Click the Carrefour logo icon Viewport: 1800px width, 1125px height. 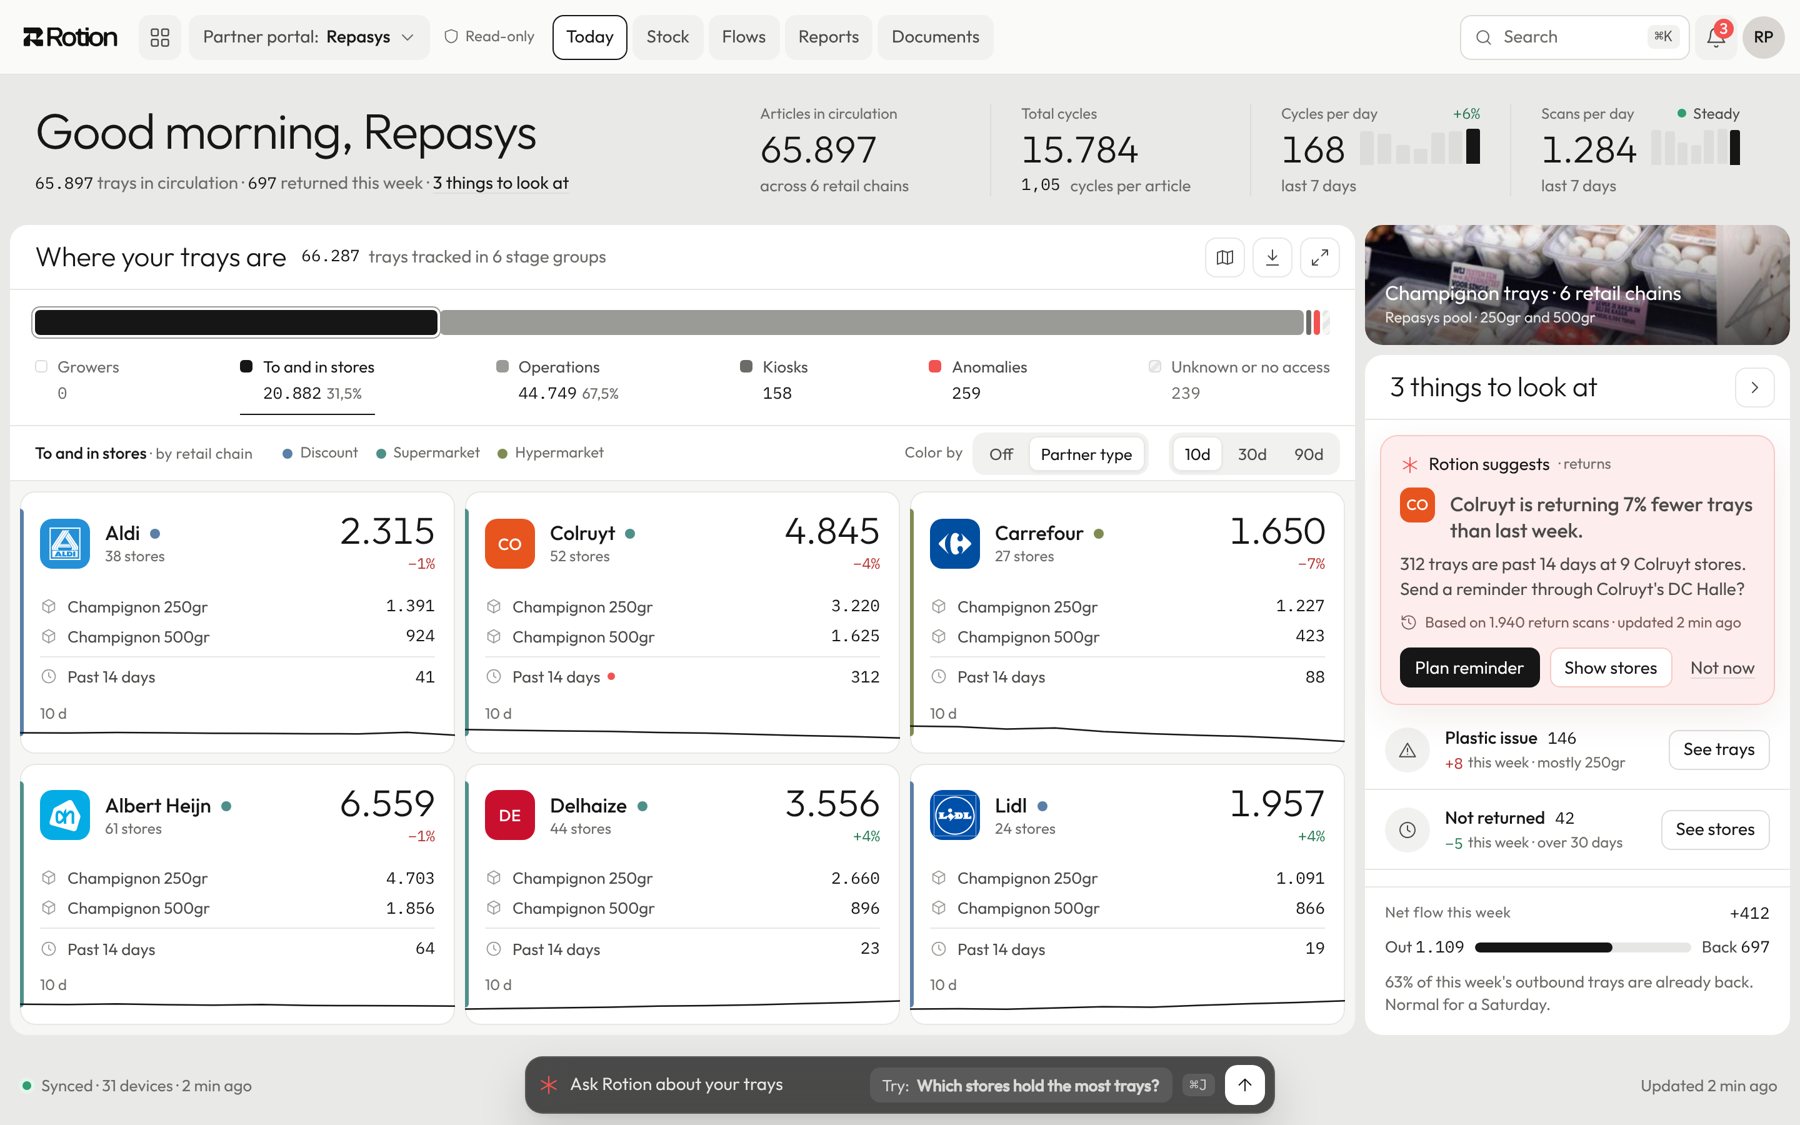coord(955,543)
